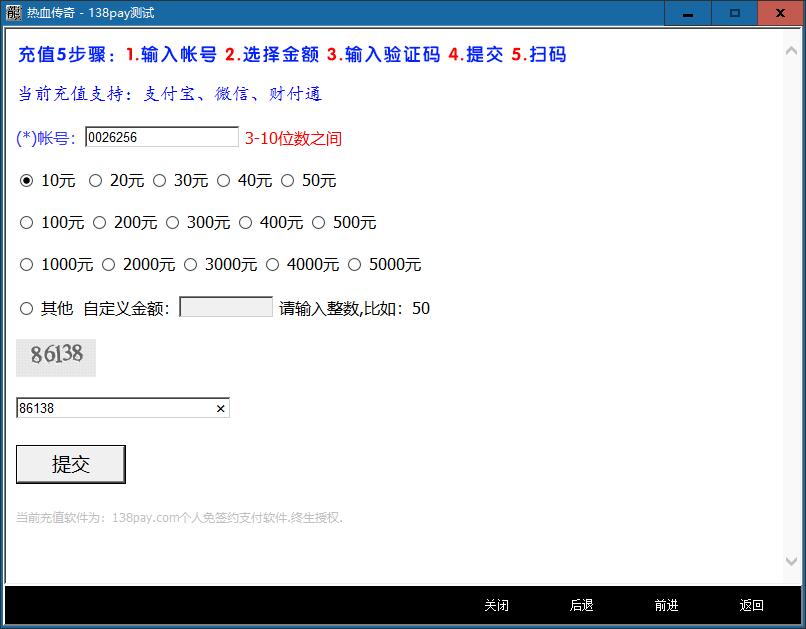Close the window with X button

point(780,13)
